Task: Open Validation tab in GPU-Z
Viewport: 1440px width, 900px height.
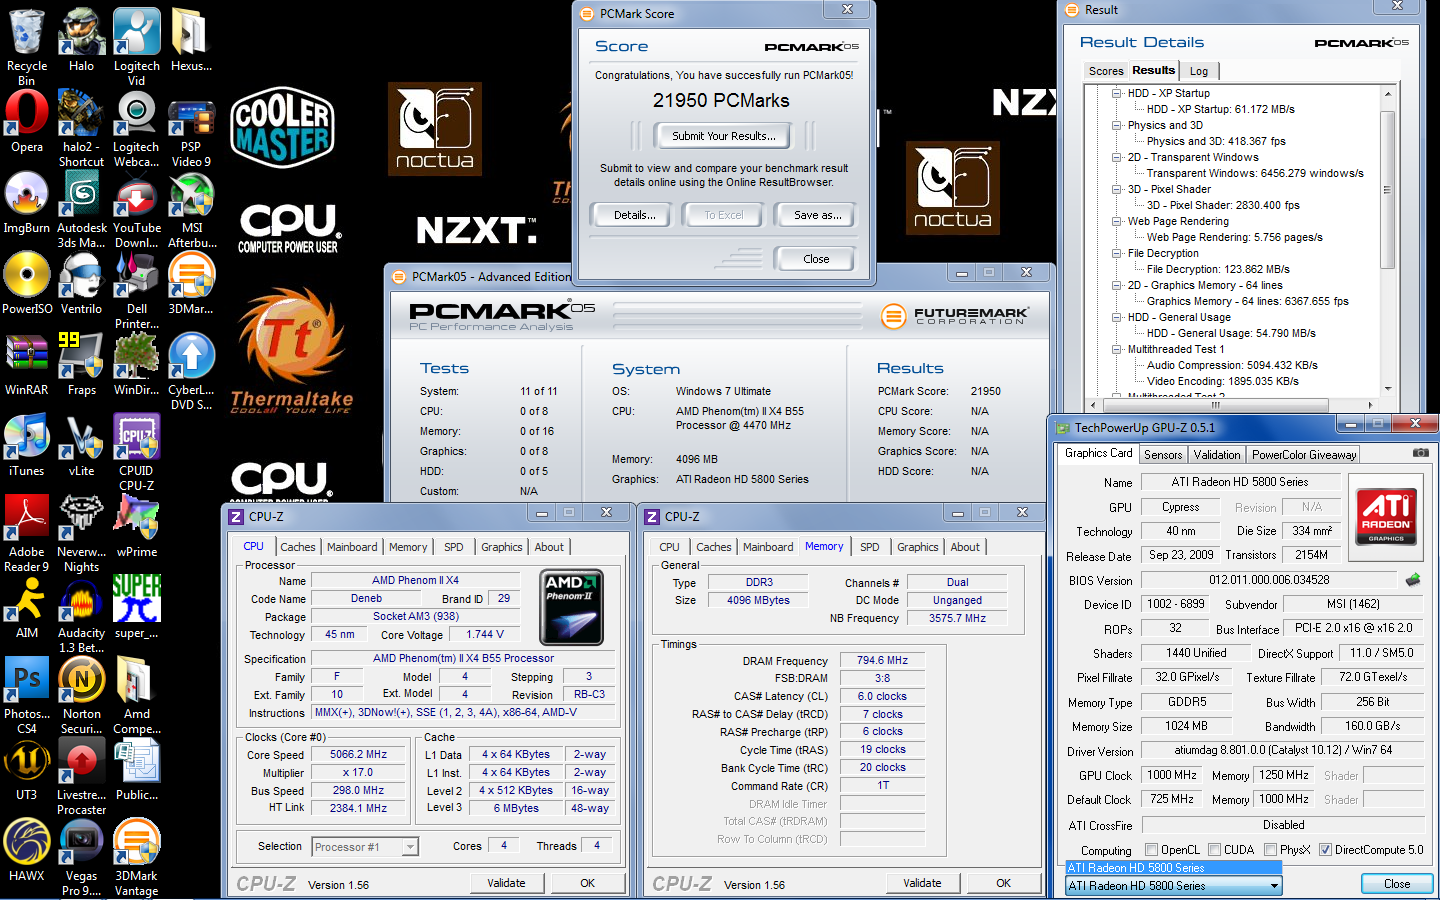Action: pos(1217,454)
